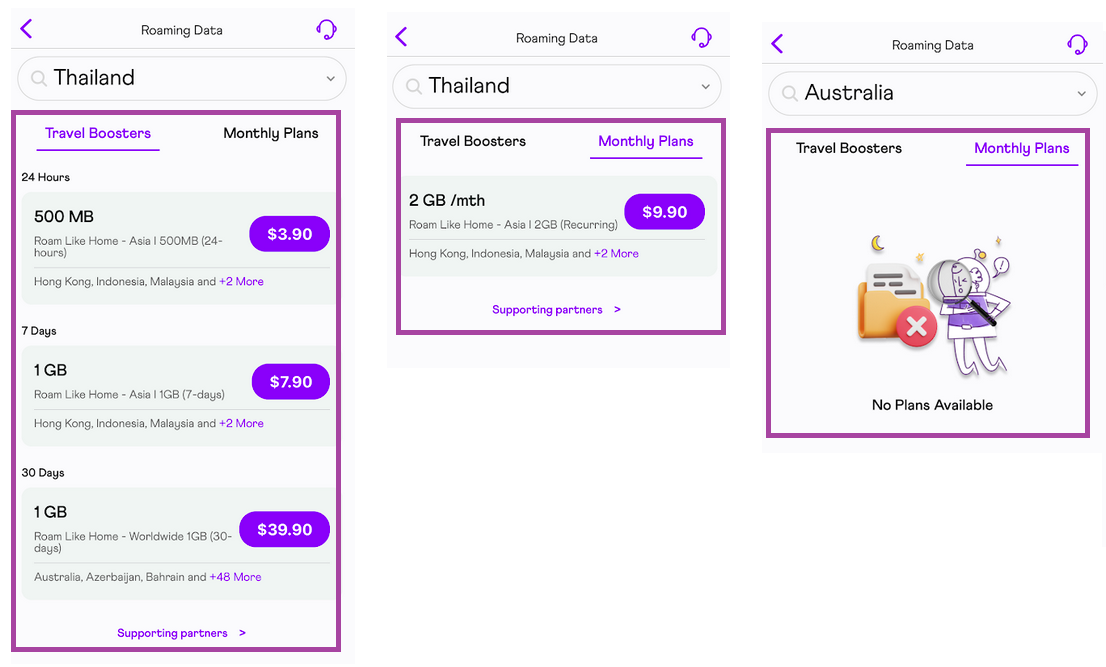Subscribe to $9.90 2 GB monthly plan

point(664,212)
